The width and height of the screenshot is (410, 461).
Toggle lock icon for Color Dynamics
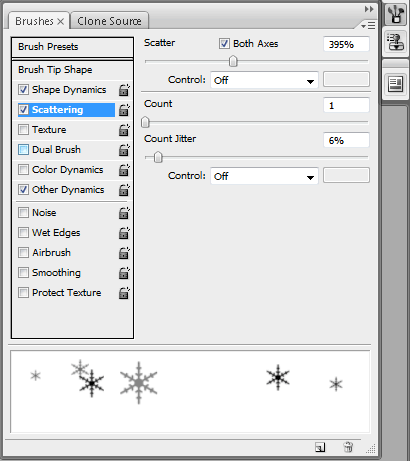[x=124, y=170]
